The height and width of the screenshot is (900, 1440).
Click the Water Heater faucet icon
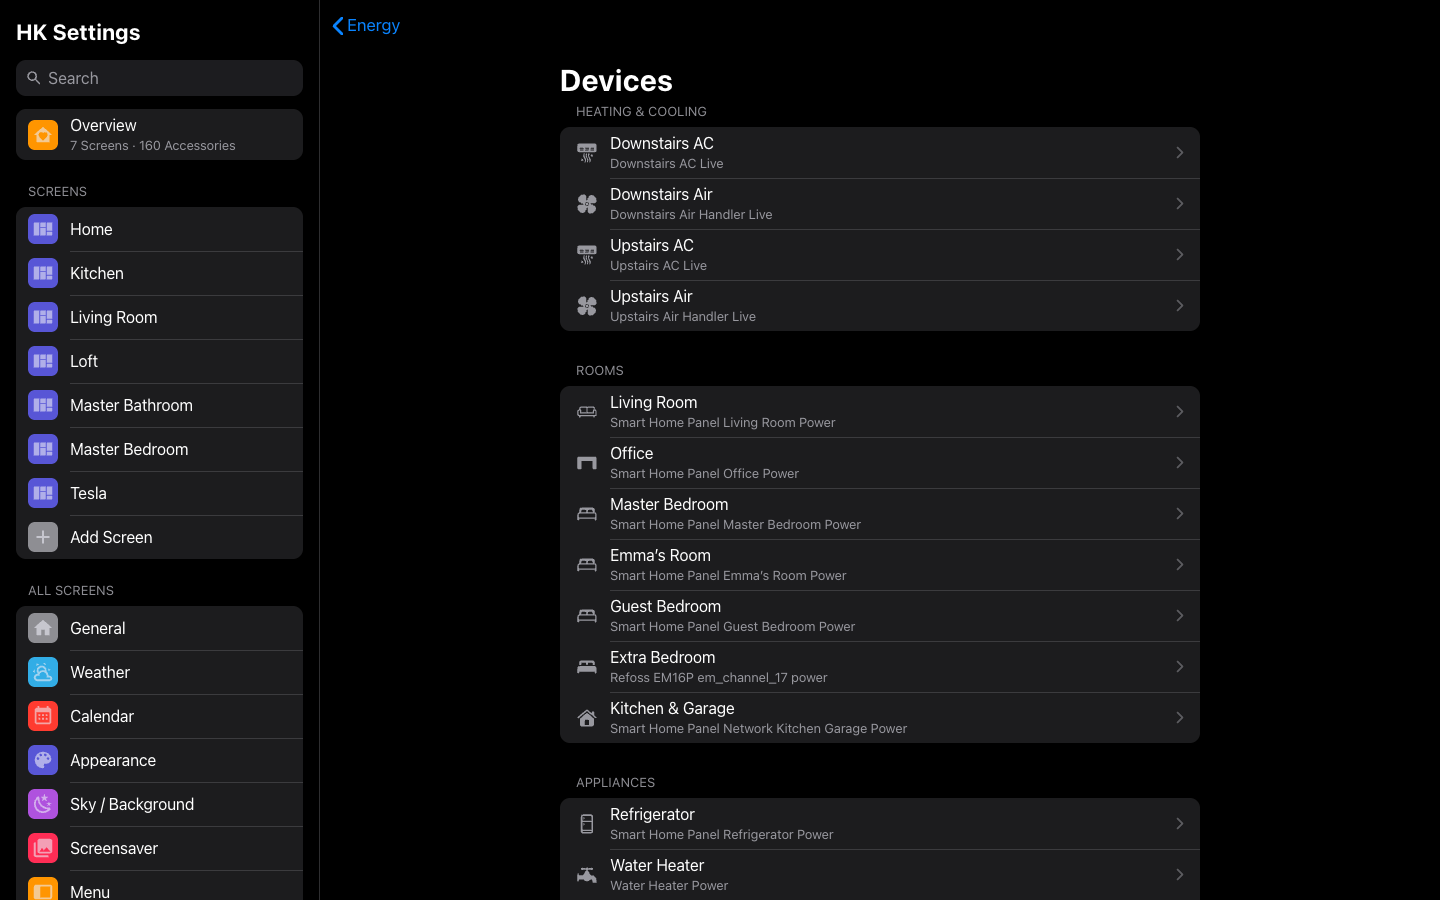[587, 875]
